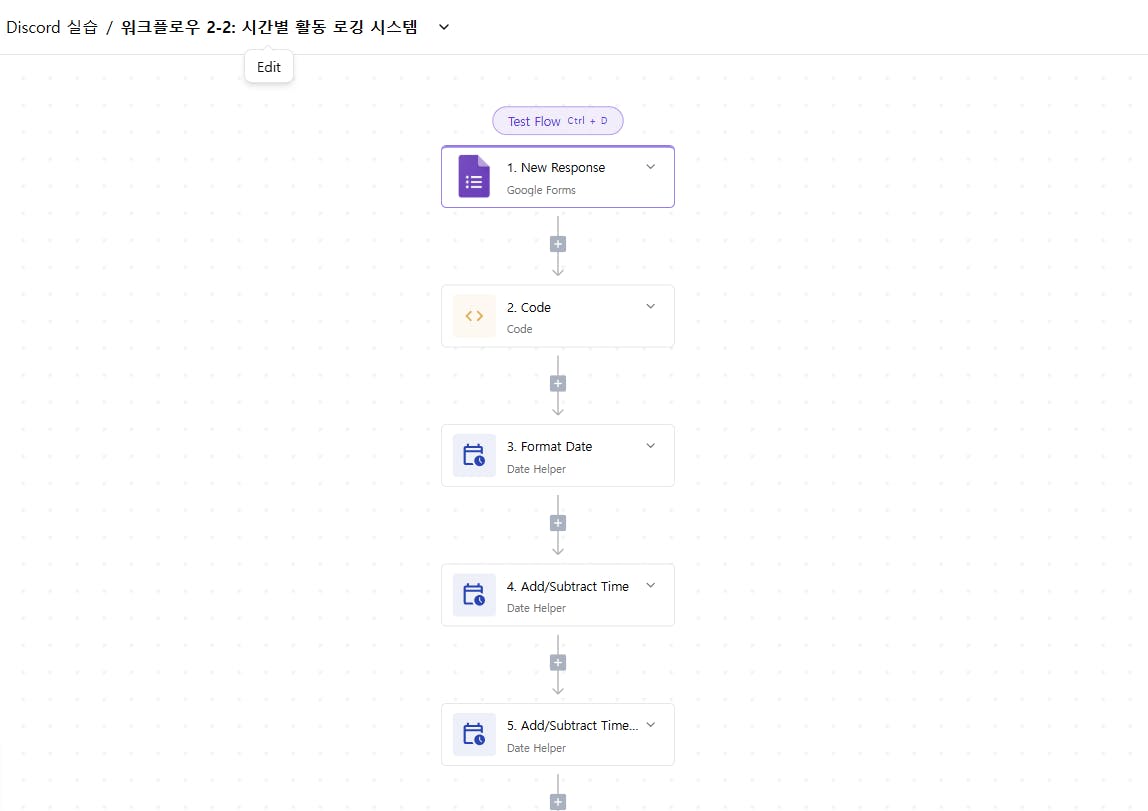Expand the Format Date node chevron
The height and width of the screenshot is (811, 1148).
coord(650,446)
